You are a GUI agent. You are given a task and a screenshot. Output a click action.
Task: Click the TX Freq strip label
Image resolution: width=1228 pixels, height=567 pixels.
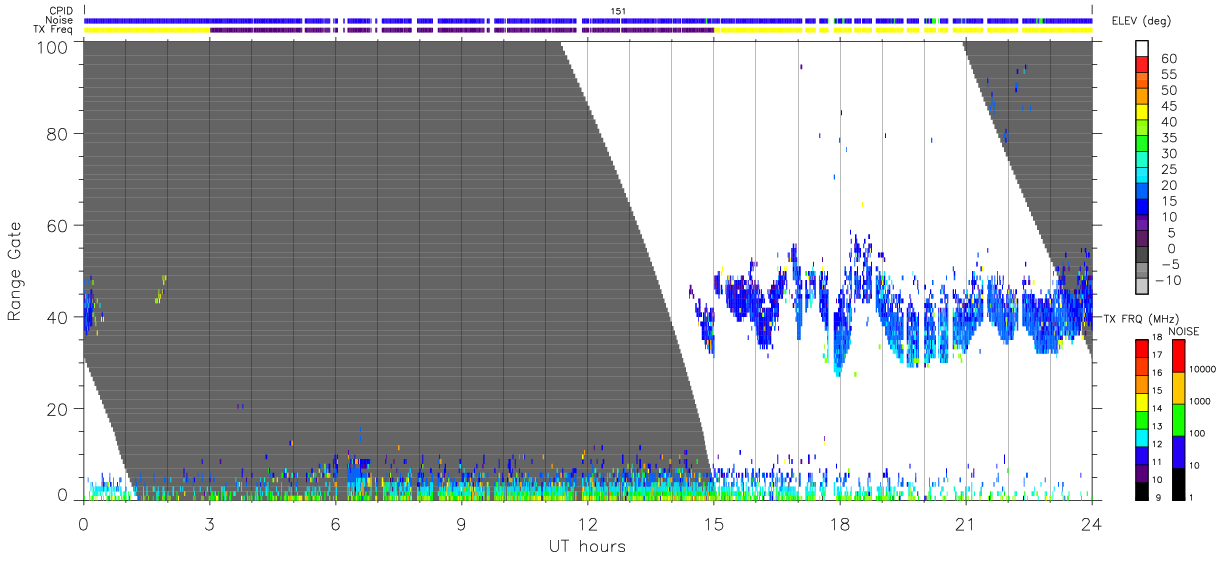[x=54, y=29]
